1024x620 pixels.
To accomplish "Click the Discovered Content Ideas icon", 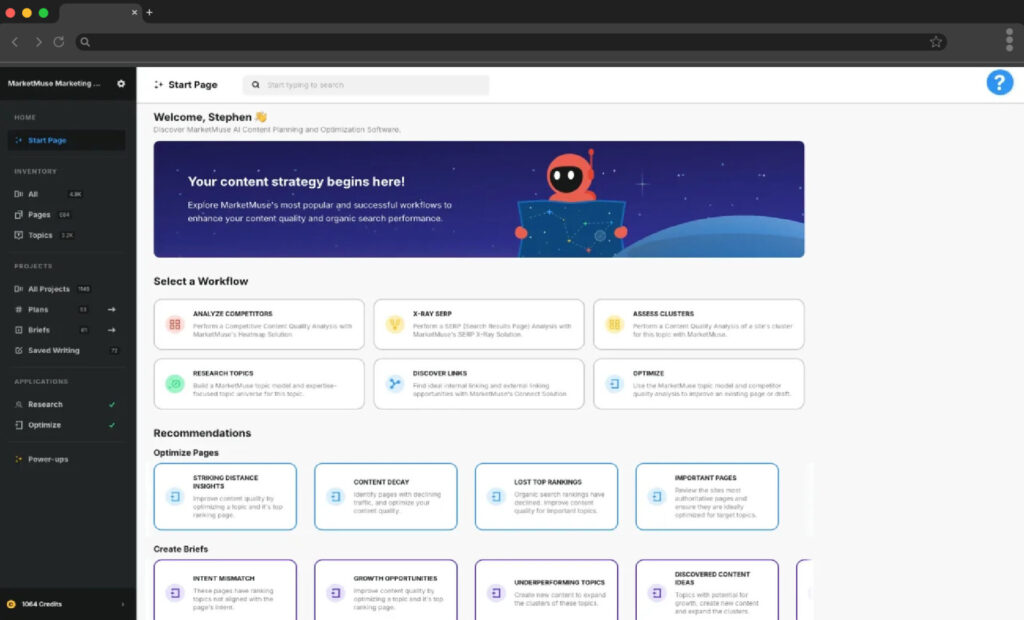I will [656, 593].
